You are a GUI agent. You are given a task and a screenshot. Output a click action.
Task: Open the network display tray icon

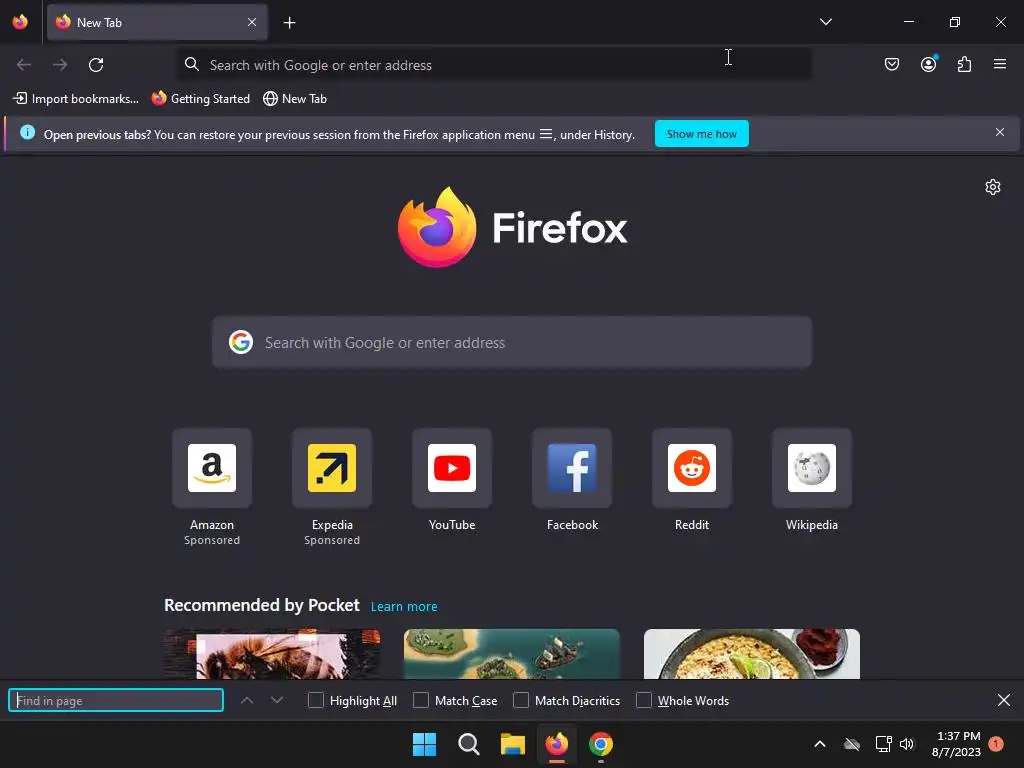point(883,744)
